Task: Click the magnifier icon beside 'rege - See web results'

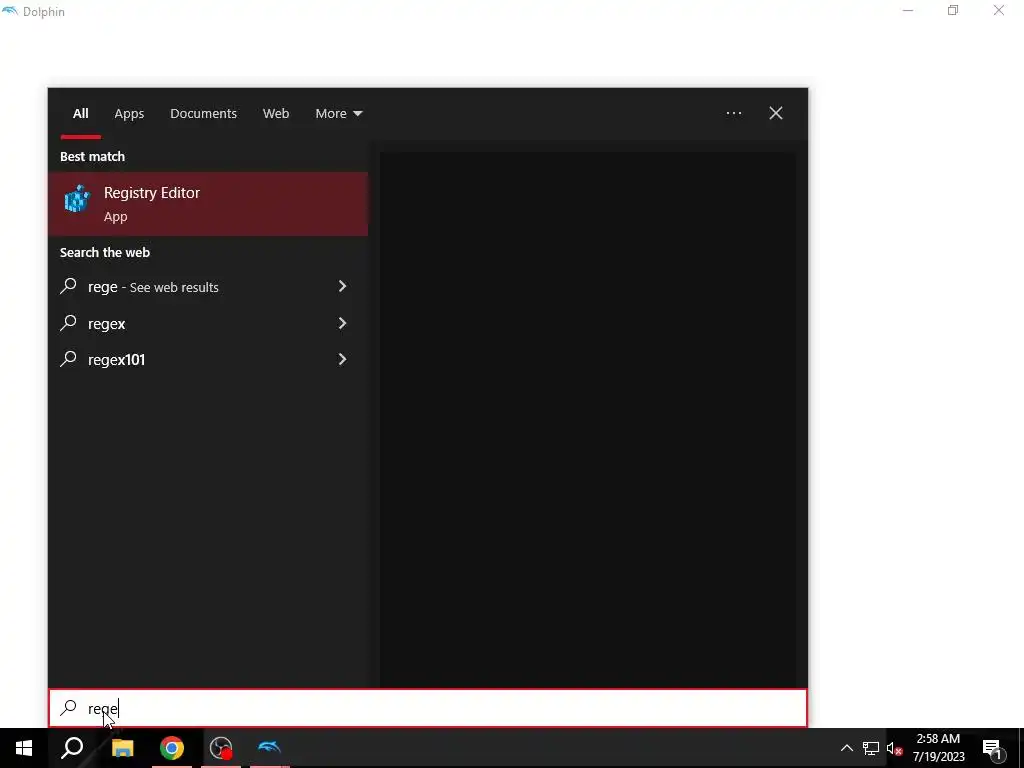Action: [x=69, y=286]
